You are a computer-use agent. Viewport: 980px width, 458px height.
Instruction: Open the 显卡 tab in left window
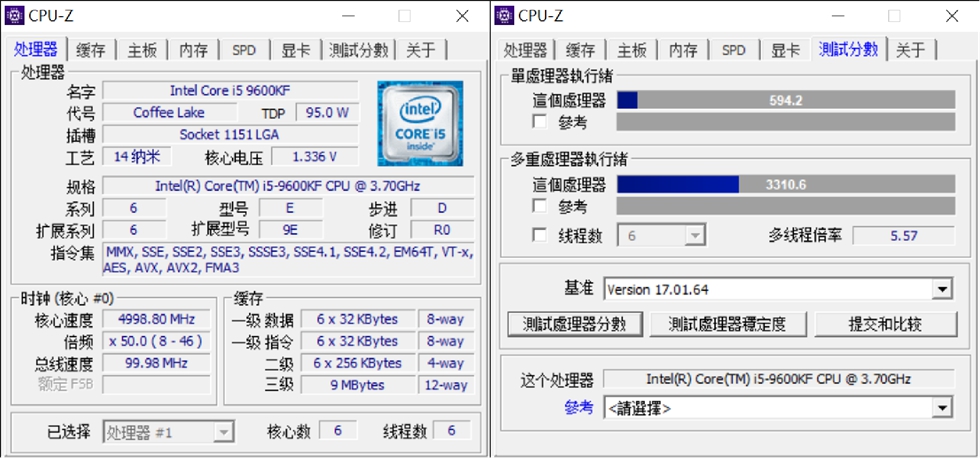click(x=296, y=51)
